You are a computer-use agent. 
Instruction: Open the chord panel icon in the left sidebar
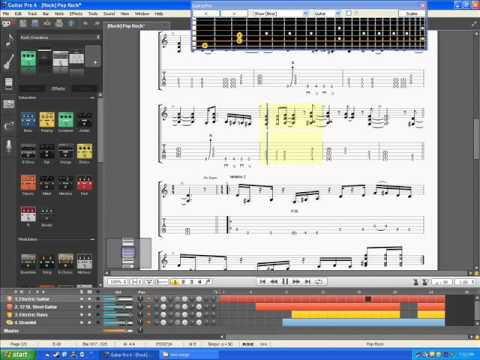[x=9, y=104]
